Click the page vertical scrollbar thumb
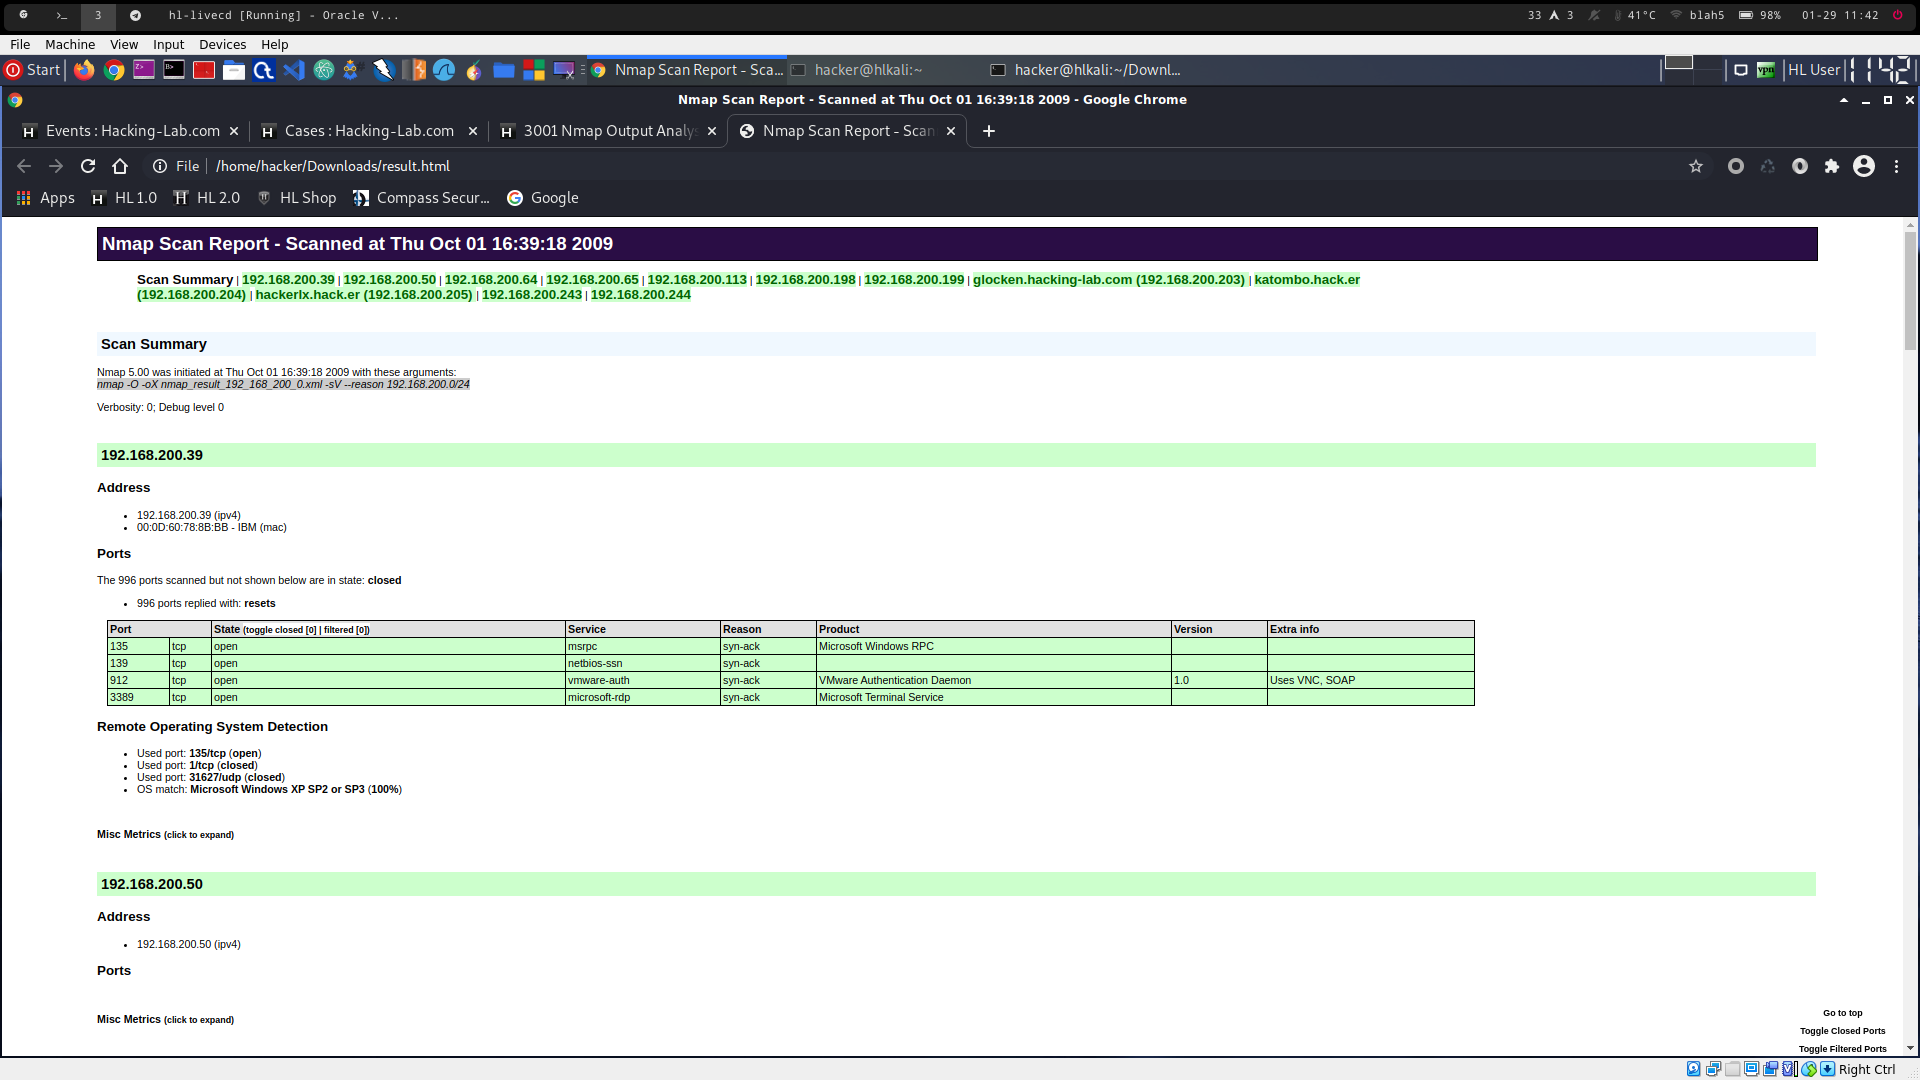This screenshot has height=1080, width=1920. pyautogui.click(x=1910, y=290)
